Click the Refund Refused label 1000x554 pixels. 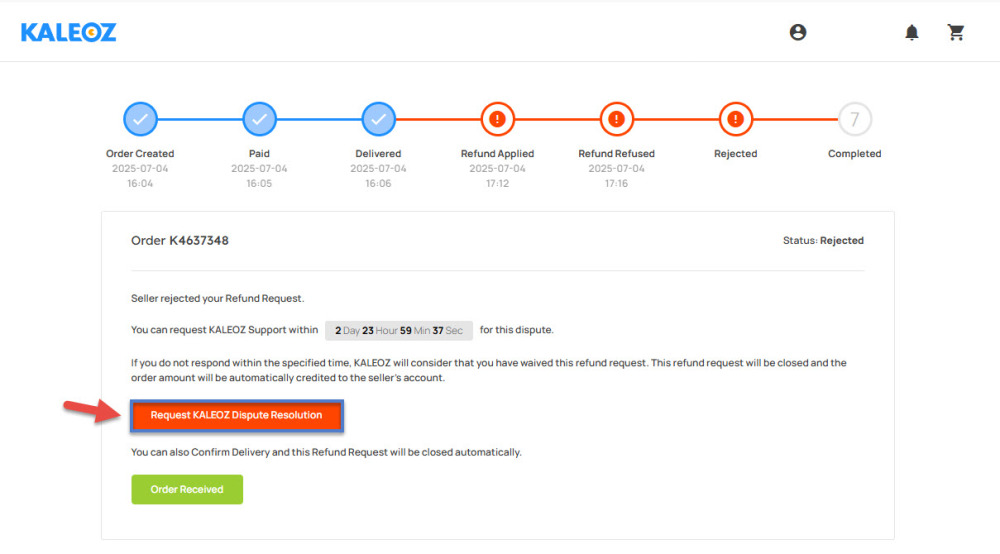pos(616,154)
